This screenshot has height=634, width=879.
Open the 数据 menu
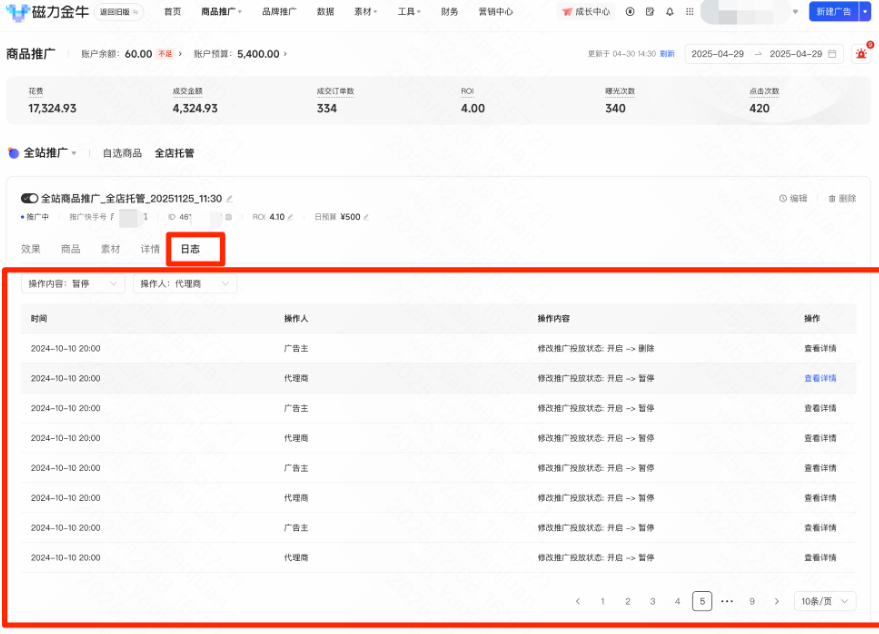[x=325, y=12]
